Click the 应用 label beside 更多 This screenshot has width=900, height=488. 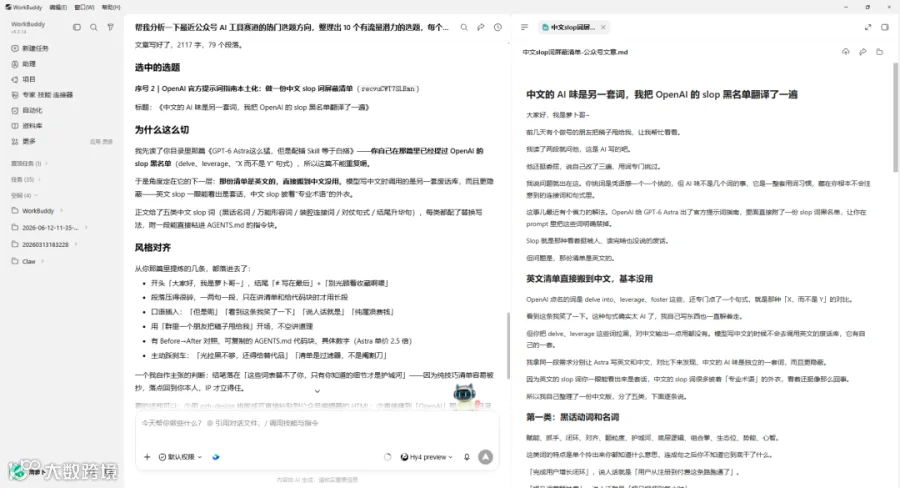[x=95, y=141]
